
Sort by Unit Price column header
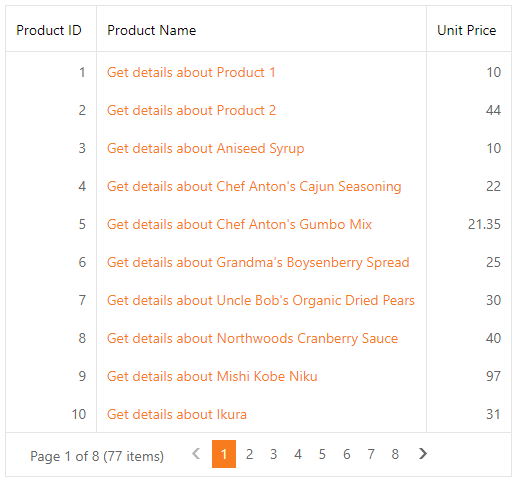point(469,29)
